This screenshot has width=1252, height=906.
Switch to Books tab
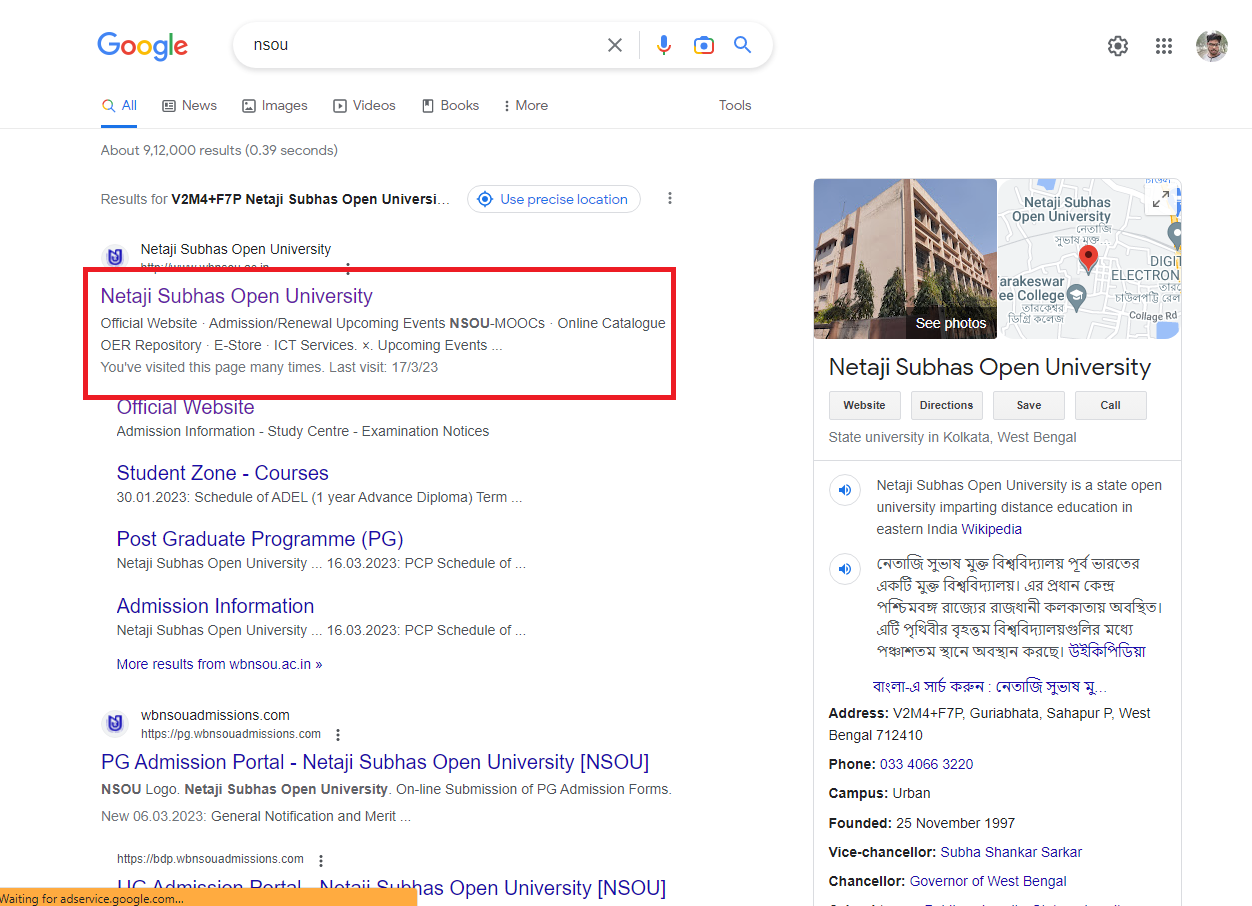point(450,105)
